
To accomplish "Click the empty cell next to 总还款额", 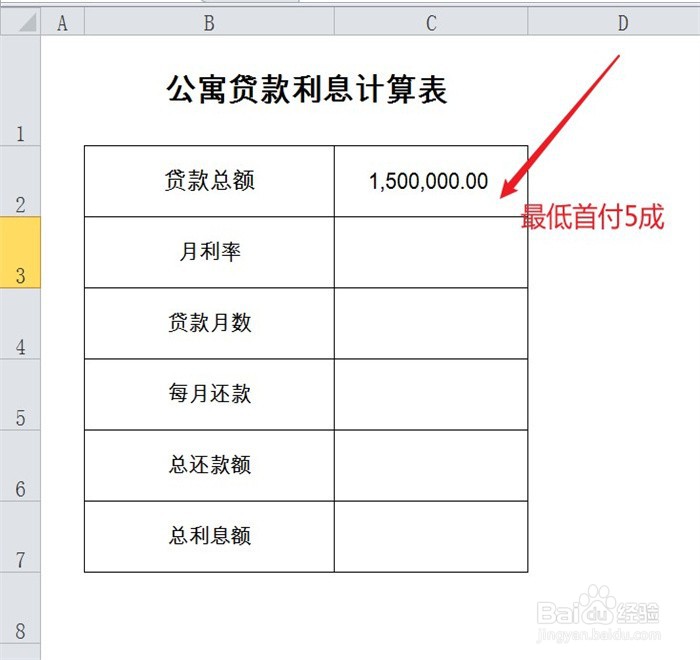I will tap(431, 466).
